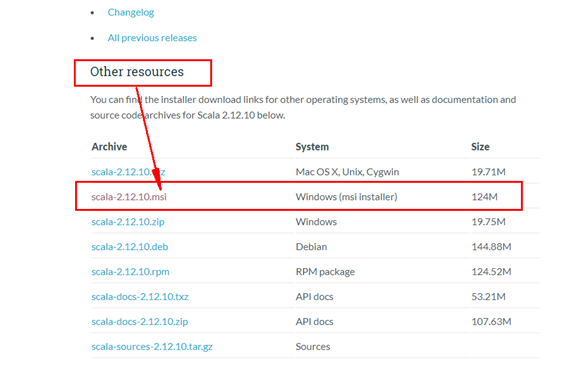574x378 pixels.
Task: Click the RPM package cell
Action: (325, 272)
